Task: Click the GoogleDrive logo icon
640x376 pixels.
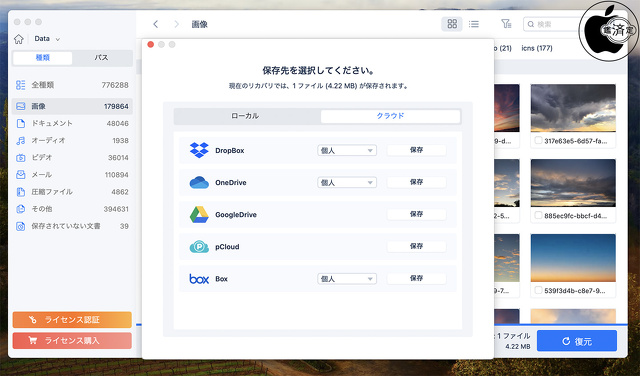Action: point(199,215)
